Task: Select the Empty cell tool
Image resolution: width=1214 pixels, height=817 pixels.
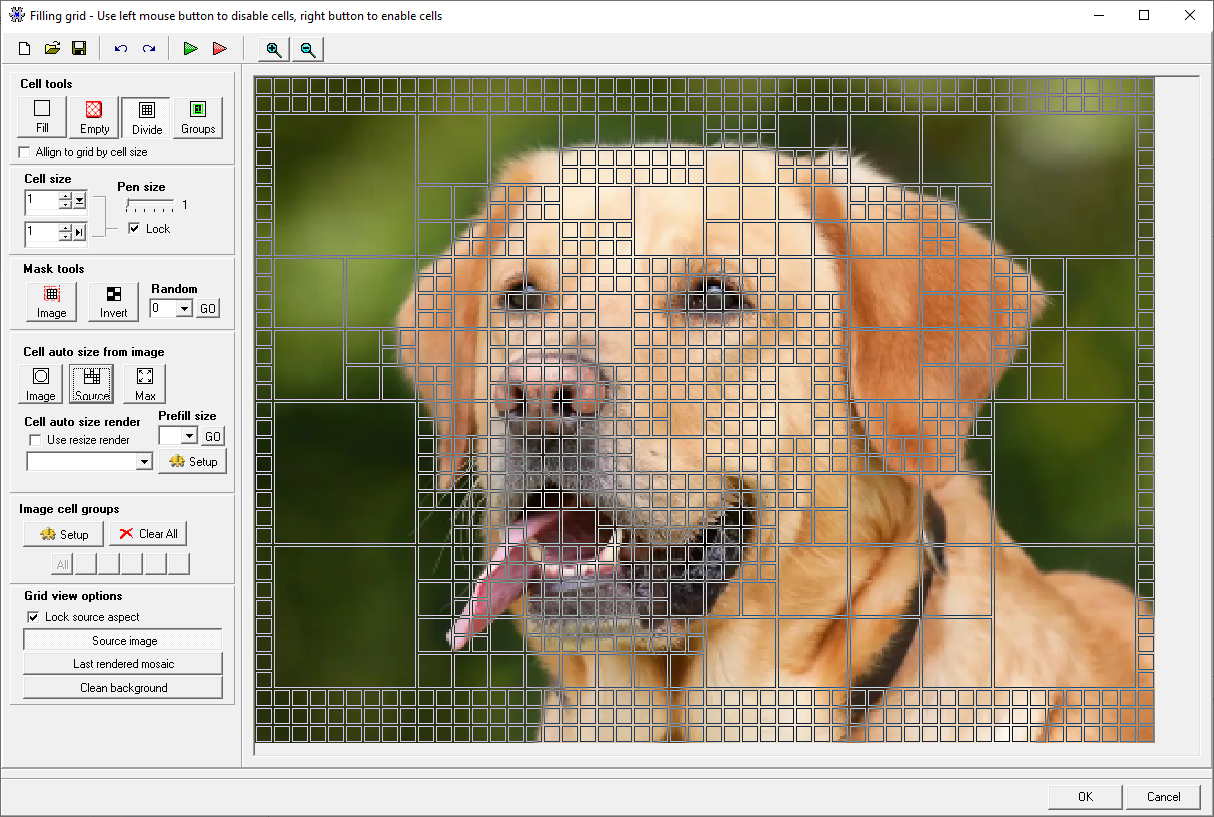Action: [x=93, y=118]
